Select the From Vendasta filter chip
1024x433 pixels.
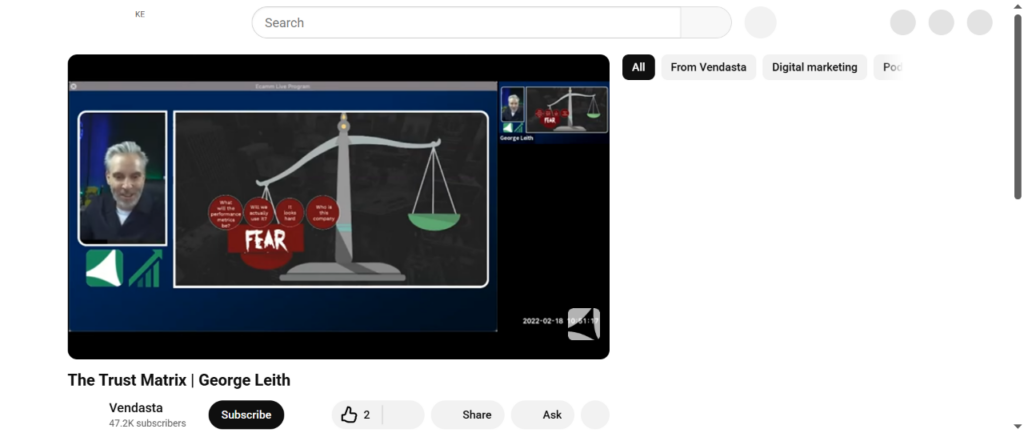click(x=708, y=67)
